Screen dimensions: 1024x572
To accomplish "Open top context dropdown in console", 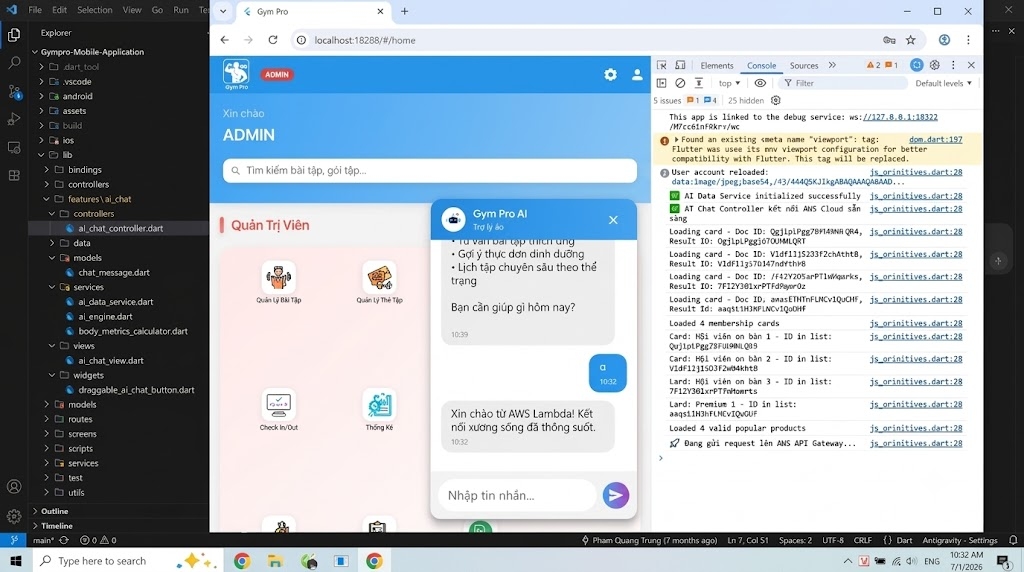I will click(x=729, y=83).
